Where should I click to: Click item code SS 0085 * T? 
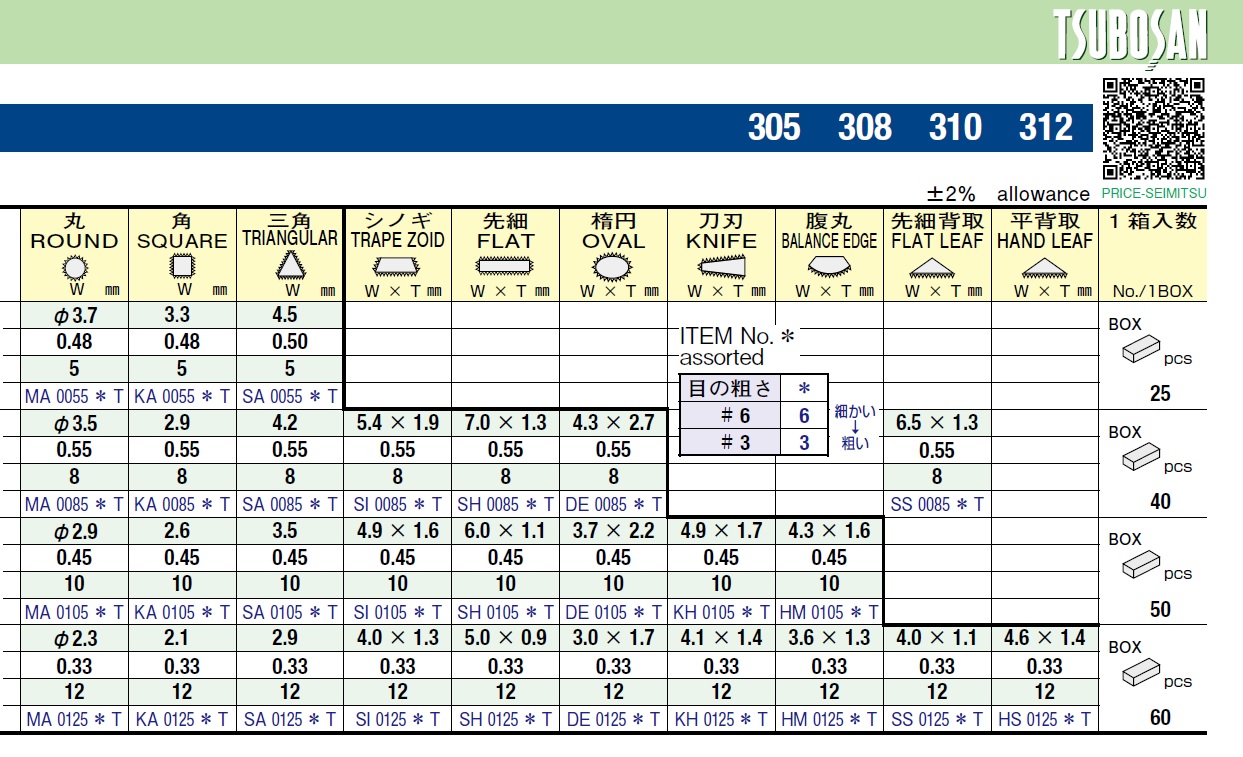click(x=937, y=504)
